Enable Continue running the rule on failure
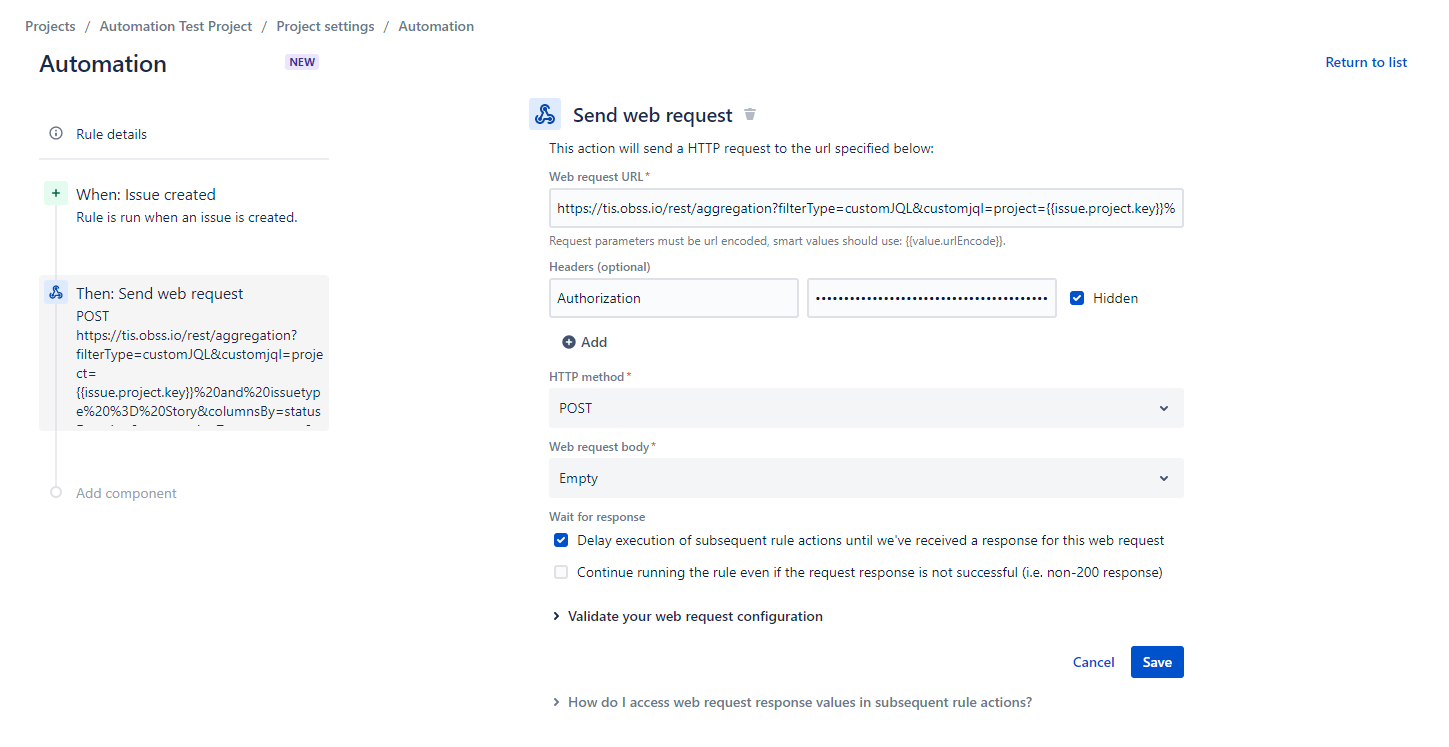1449x747 pixels. click(561, 573)
